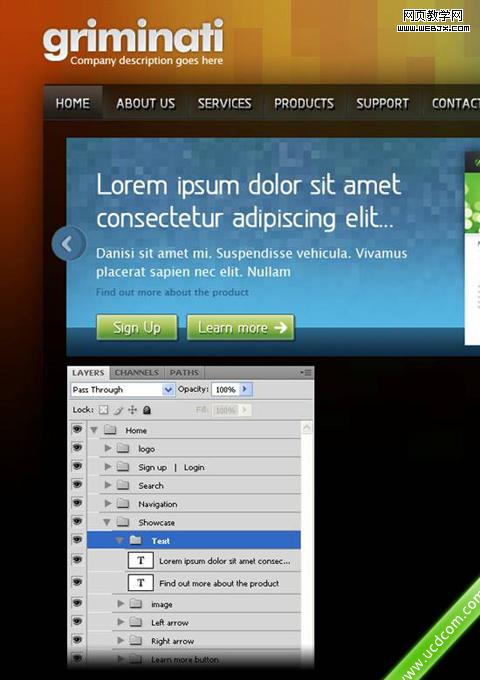Select the Sign up | Login group name
The width and height of the screenshot is (480, 680).
click(x=171, y=467)
